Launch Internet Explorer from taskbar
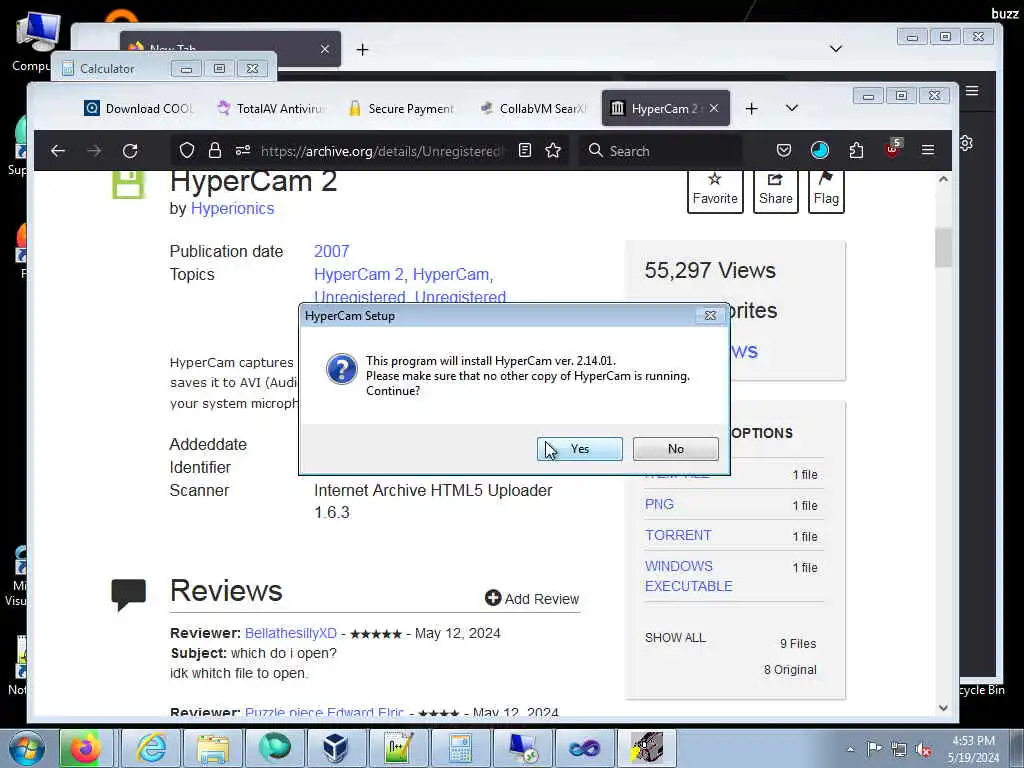This screenshot has width=1024, height=768. (x=151, y=748)
